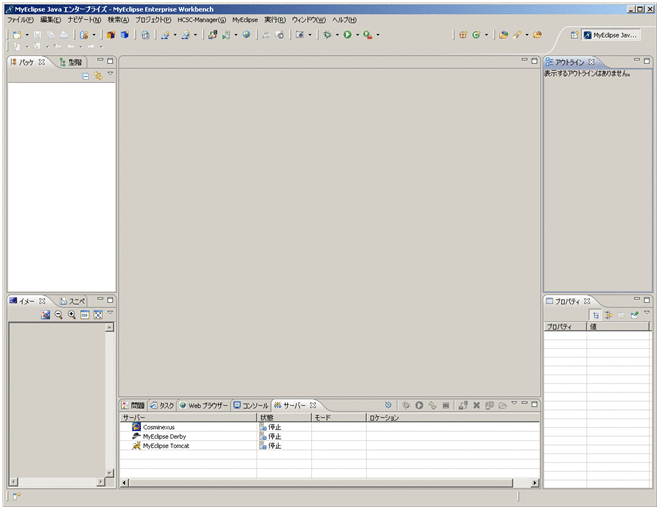
Task: Select the MyEclipse Tomcat server row
Action: [165, 446]
